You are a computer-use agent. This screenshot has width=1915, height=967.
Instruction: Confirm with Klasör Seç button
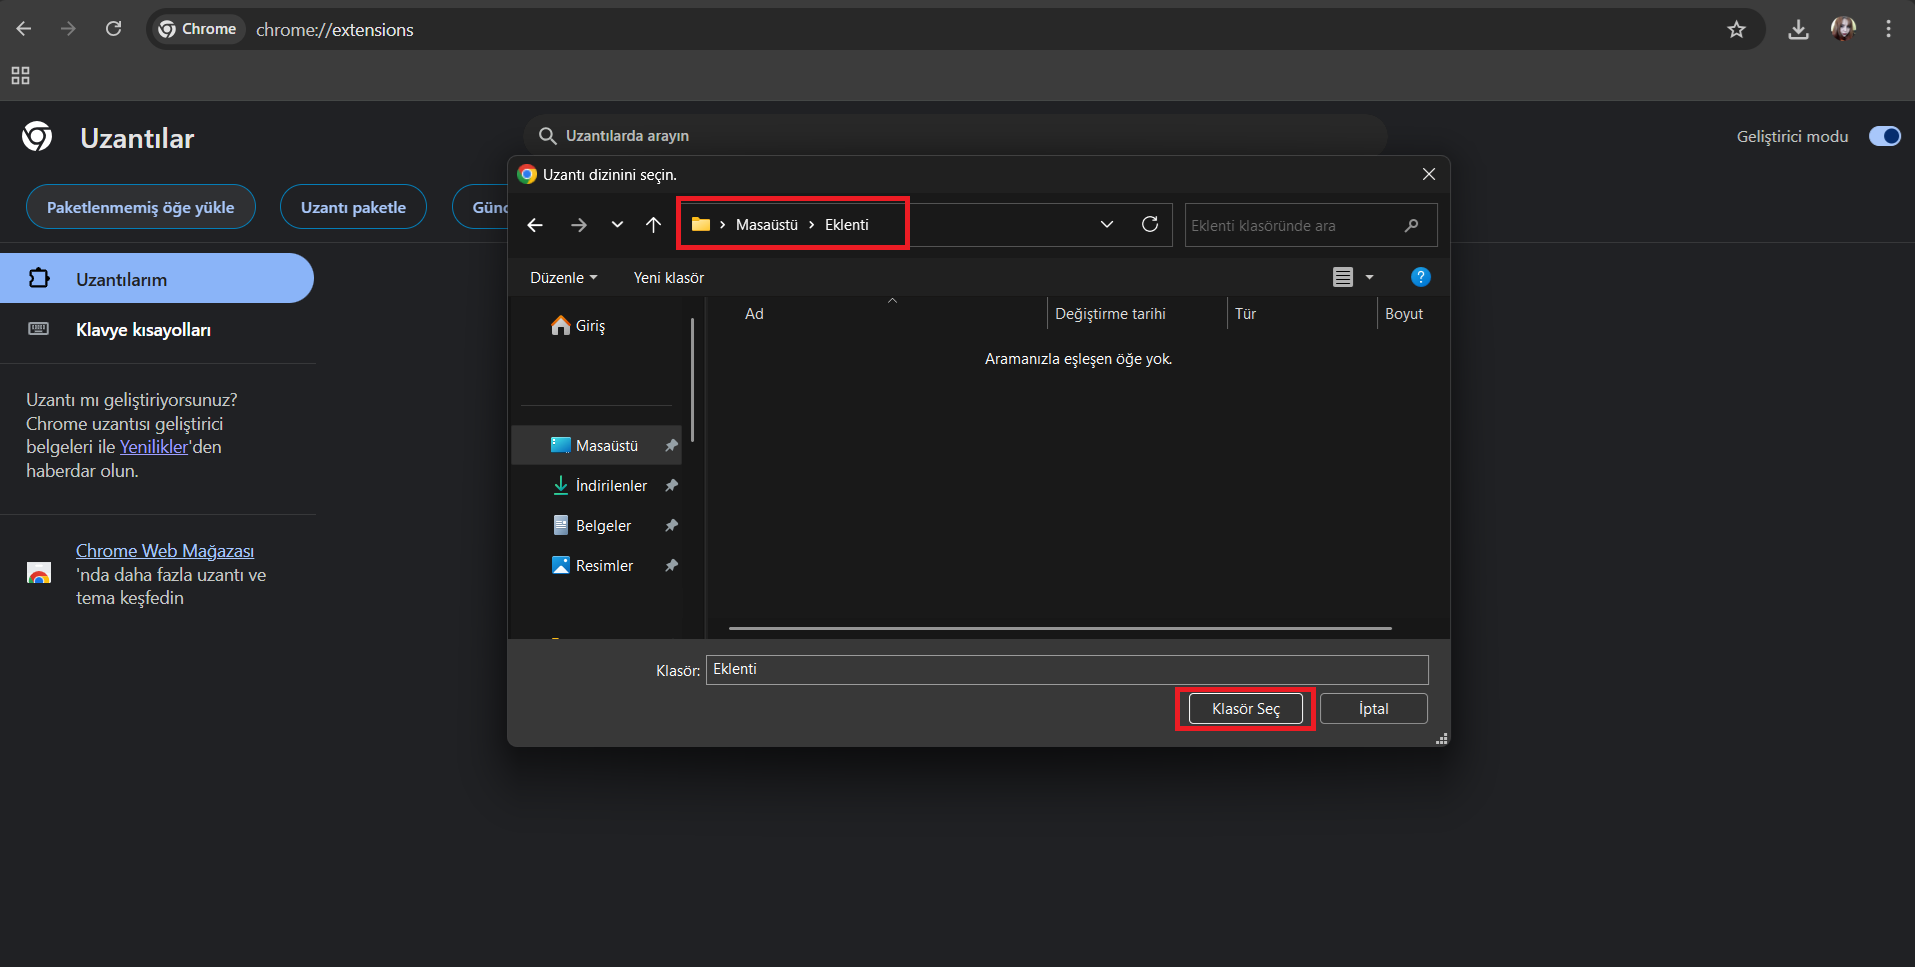1245,708
